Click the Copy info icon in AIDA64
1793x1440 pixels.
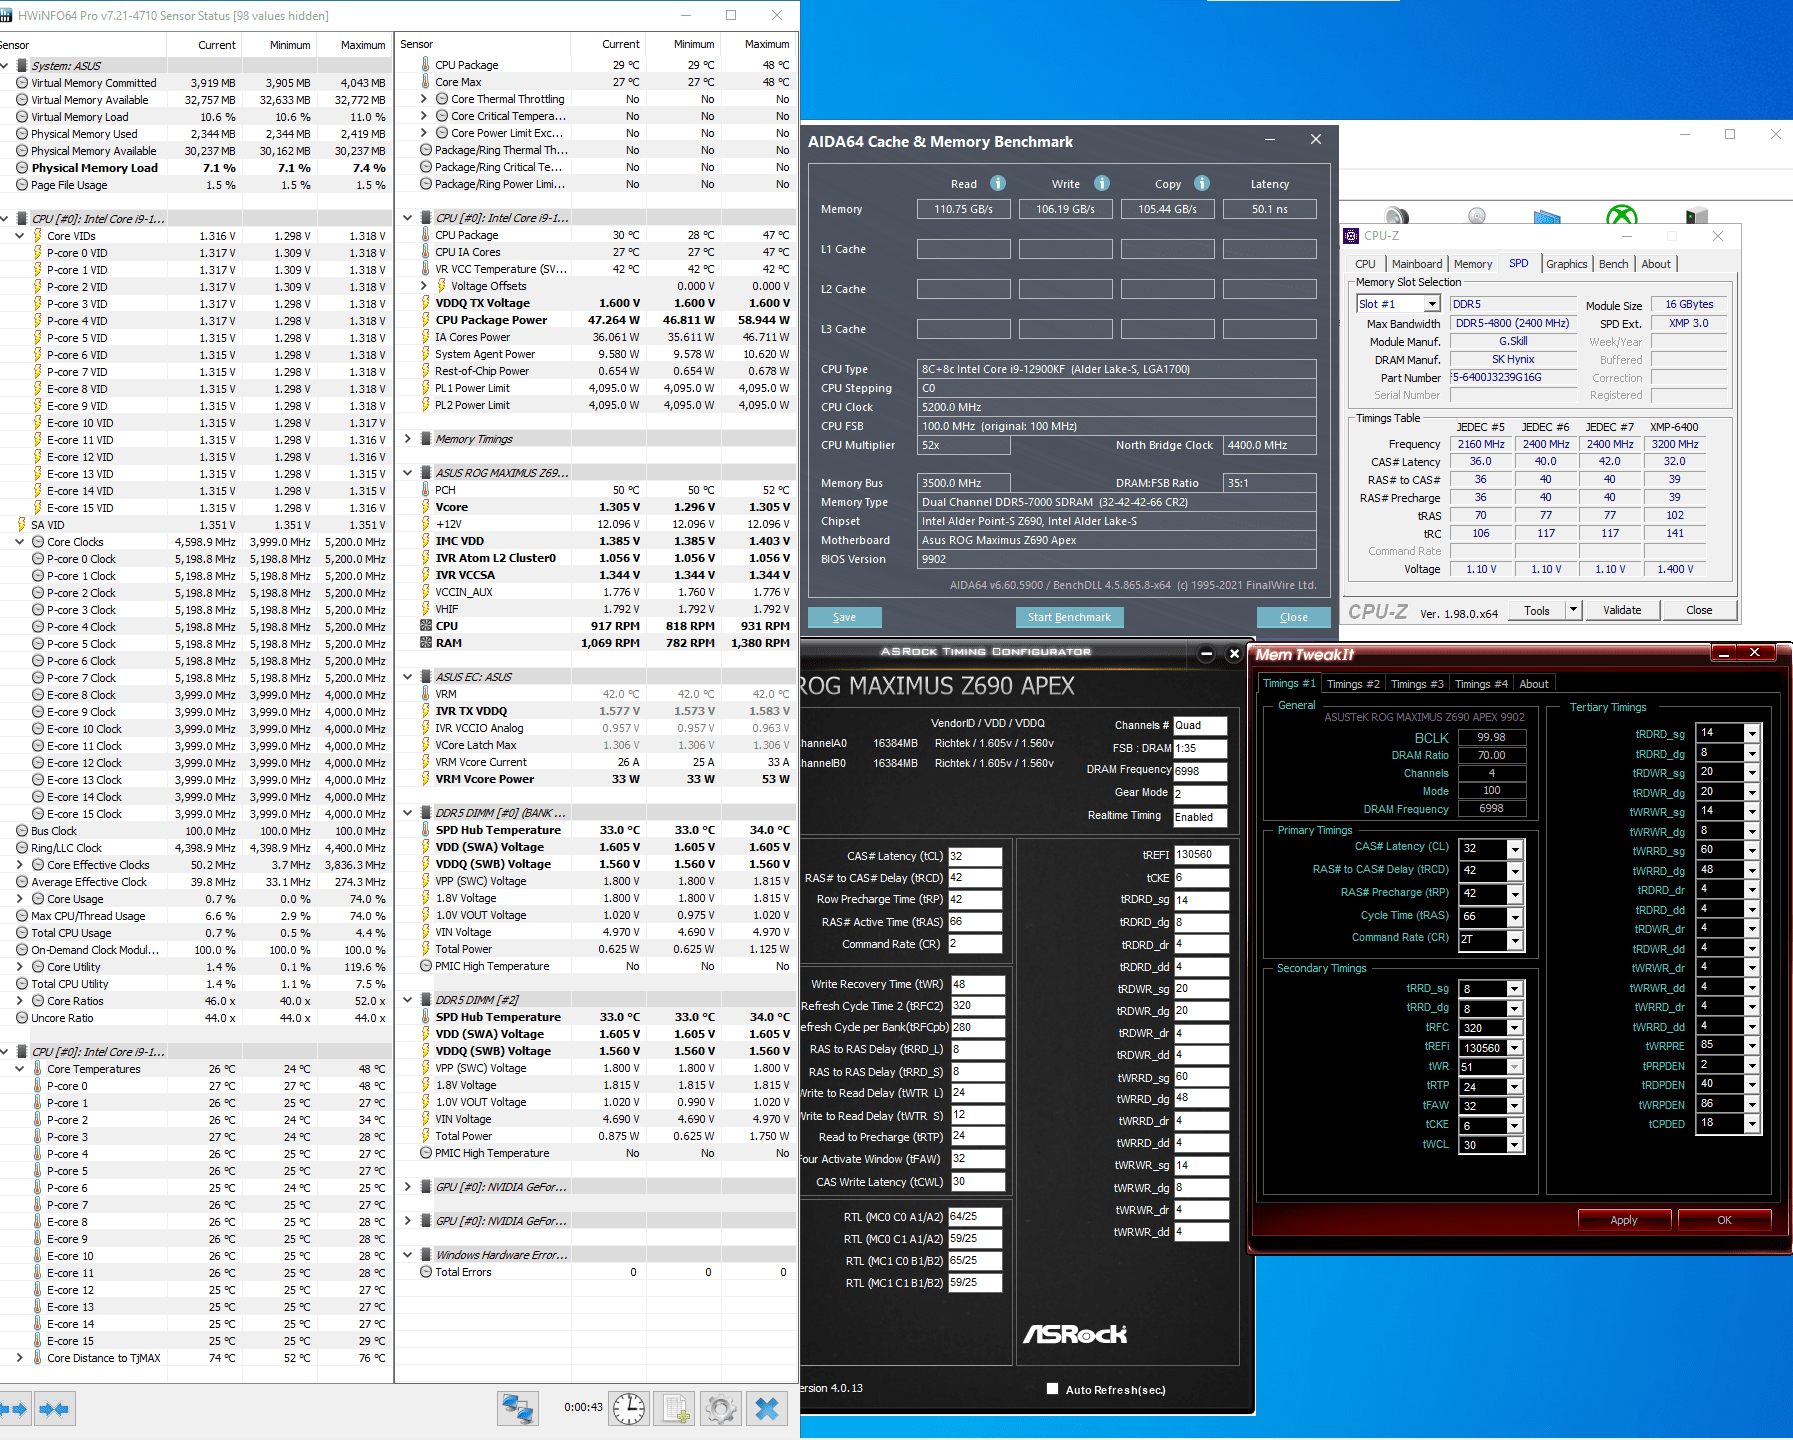1202,183
